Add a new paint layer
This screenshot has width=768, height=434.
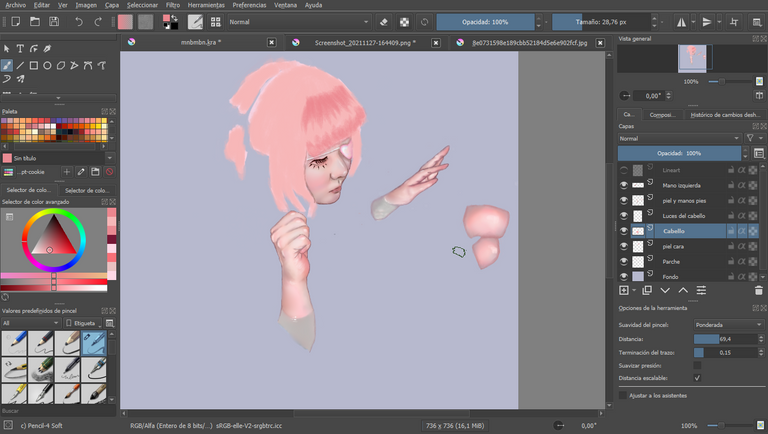624,290
